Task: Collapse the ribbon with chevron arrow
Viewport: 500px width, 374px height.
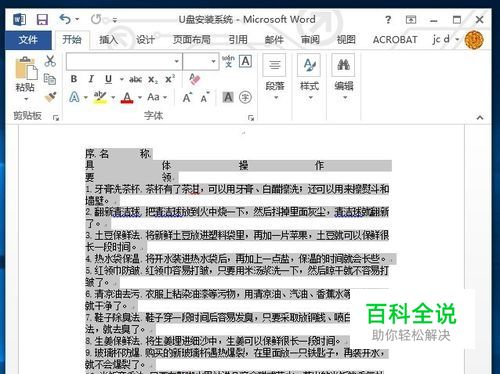Action: tap(480, 117)
